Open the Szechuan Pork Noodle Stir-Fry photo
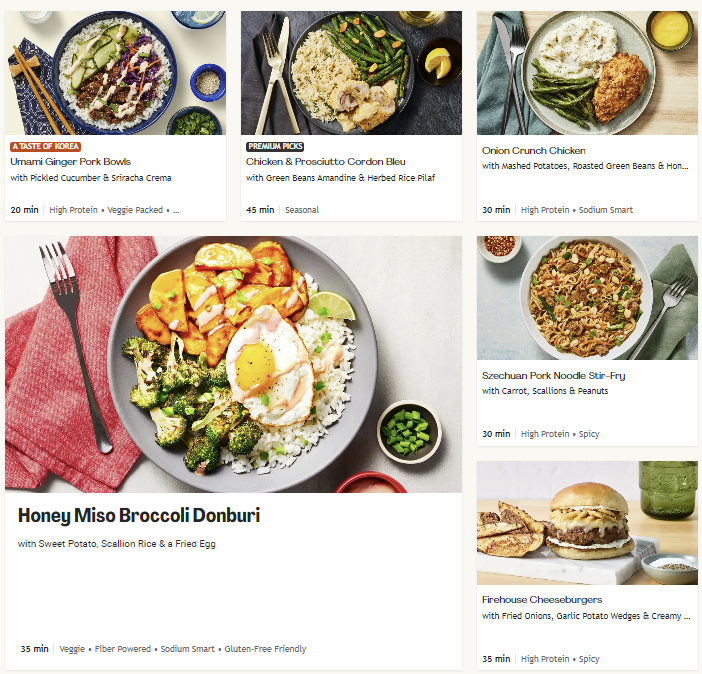Viewport: 702px width, 674px height. pos(587,298)
